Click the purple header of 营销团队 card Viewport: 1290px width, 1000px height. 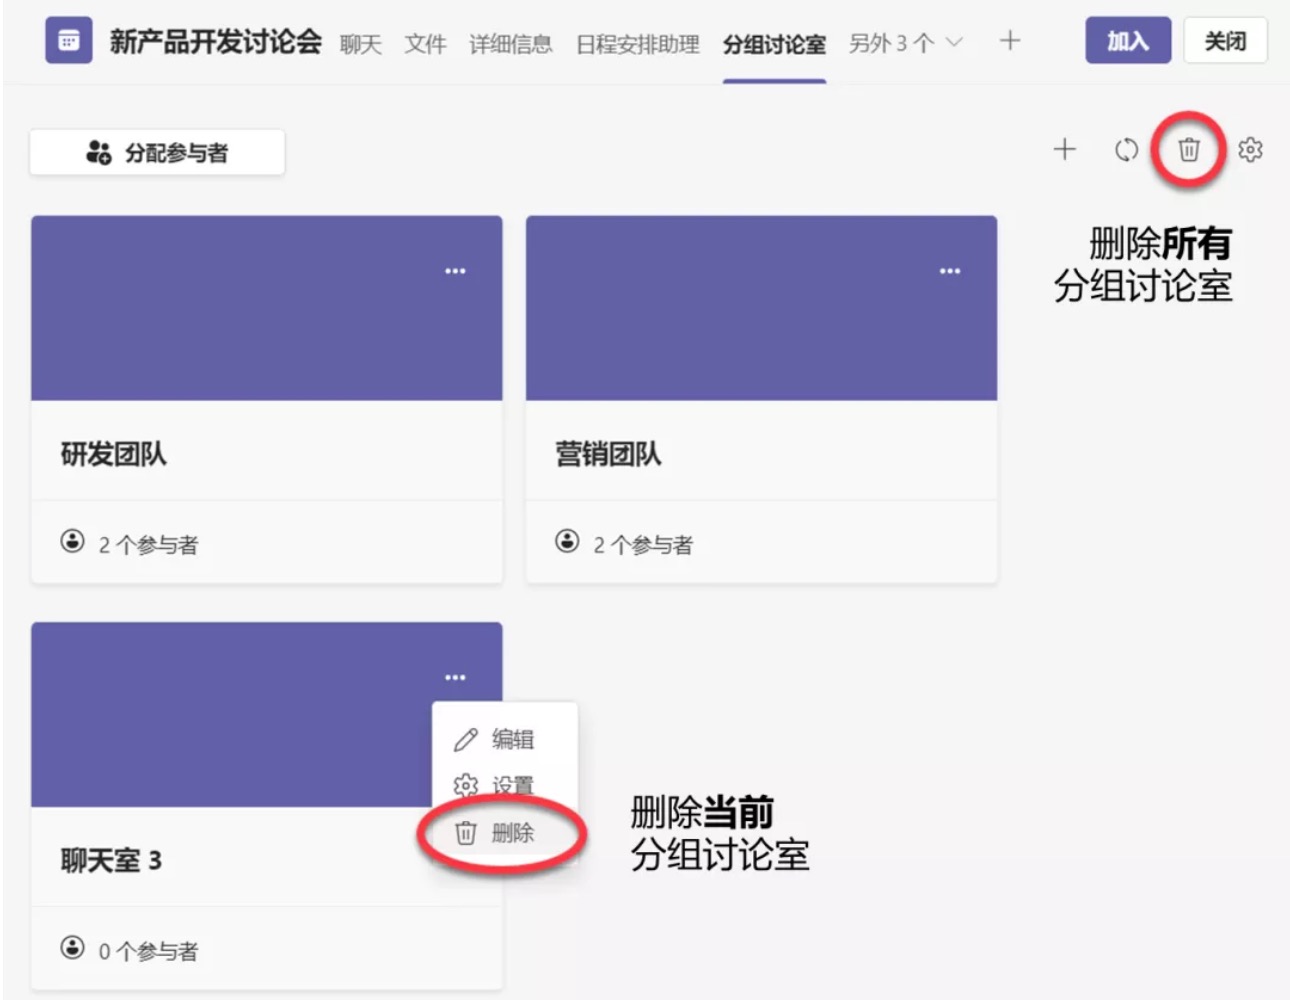(761, 308)
